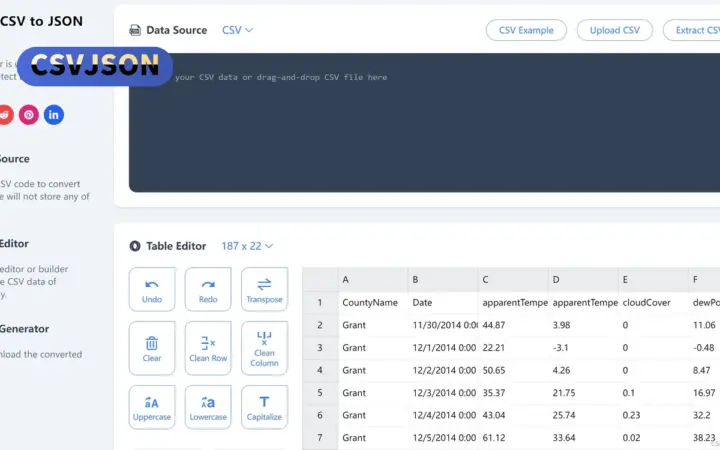The width and height of the screenshot is (720, 450).
Task: Click the cell 11/30/2014 0:00
Action: [x=443, y=325]
